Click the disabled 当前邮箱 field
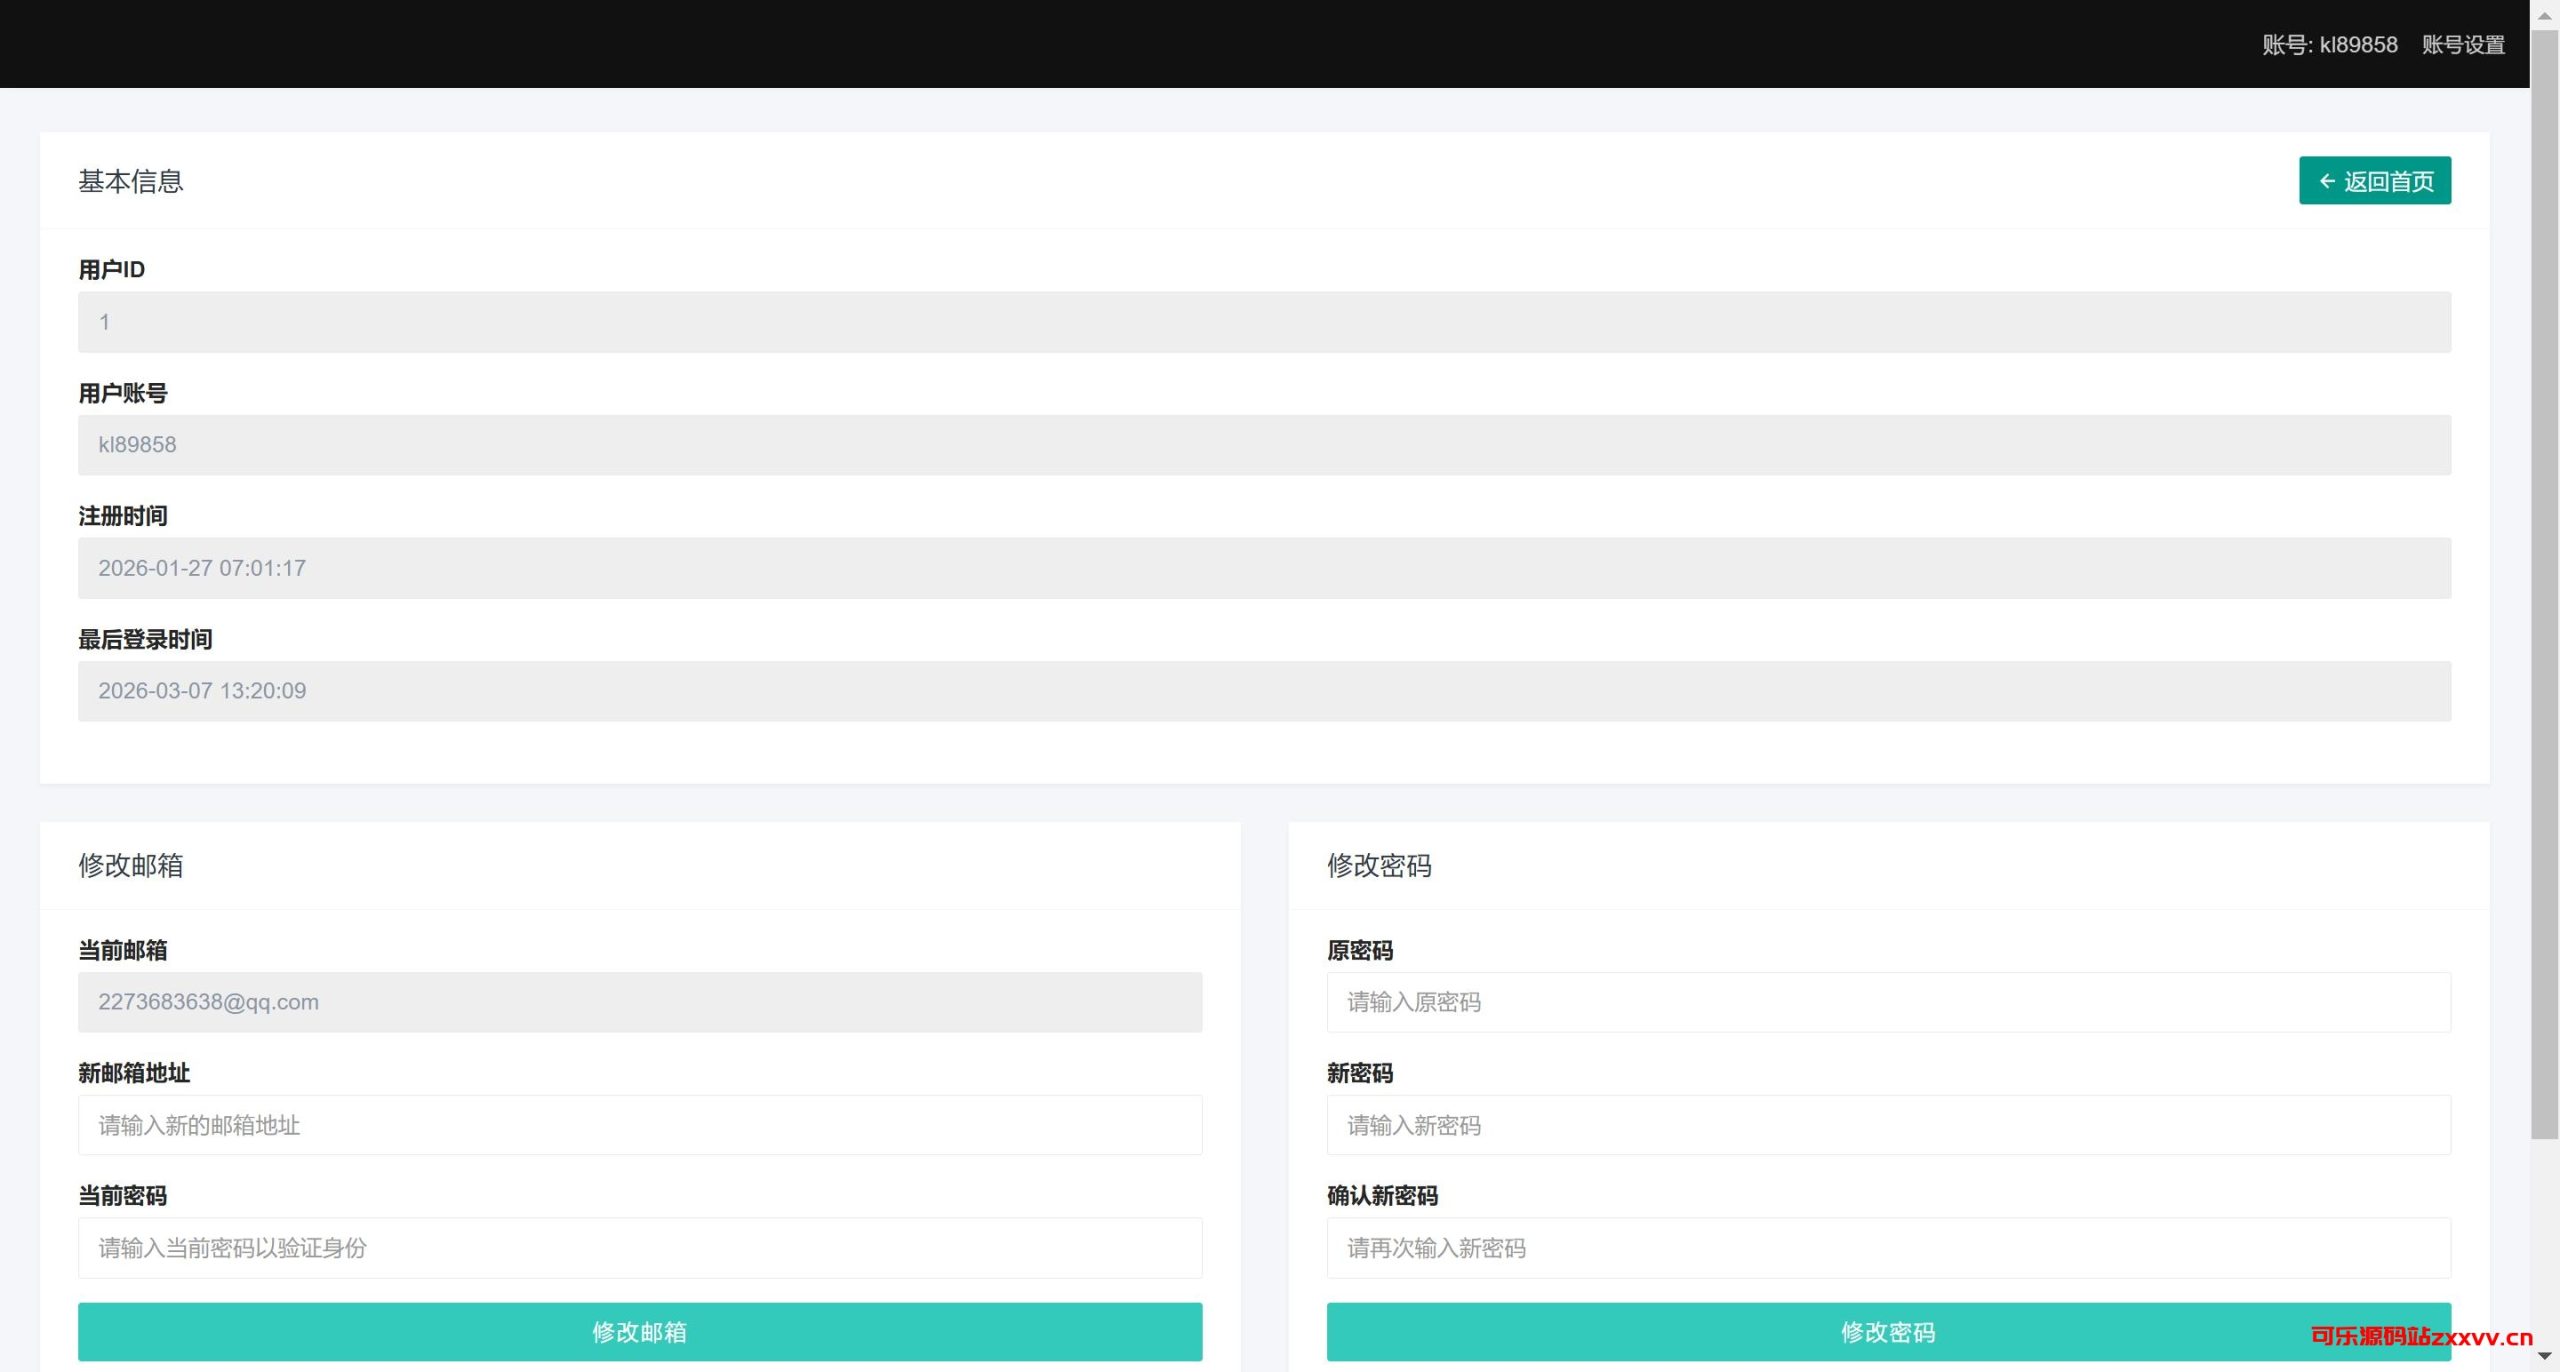2560x1372 pixels. point(640,1002)
